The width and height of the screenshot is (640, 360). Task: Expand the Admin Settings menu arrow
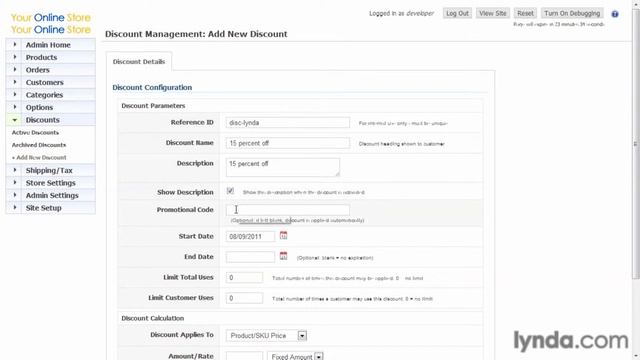tap(15, 195)
